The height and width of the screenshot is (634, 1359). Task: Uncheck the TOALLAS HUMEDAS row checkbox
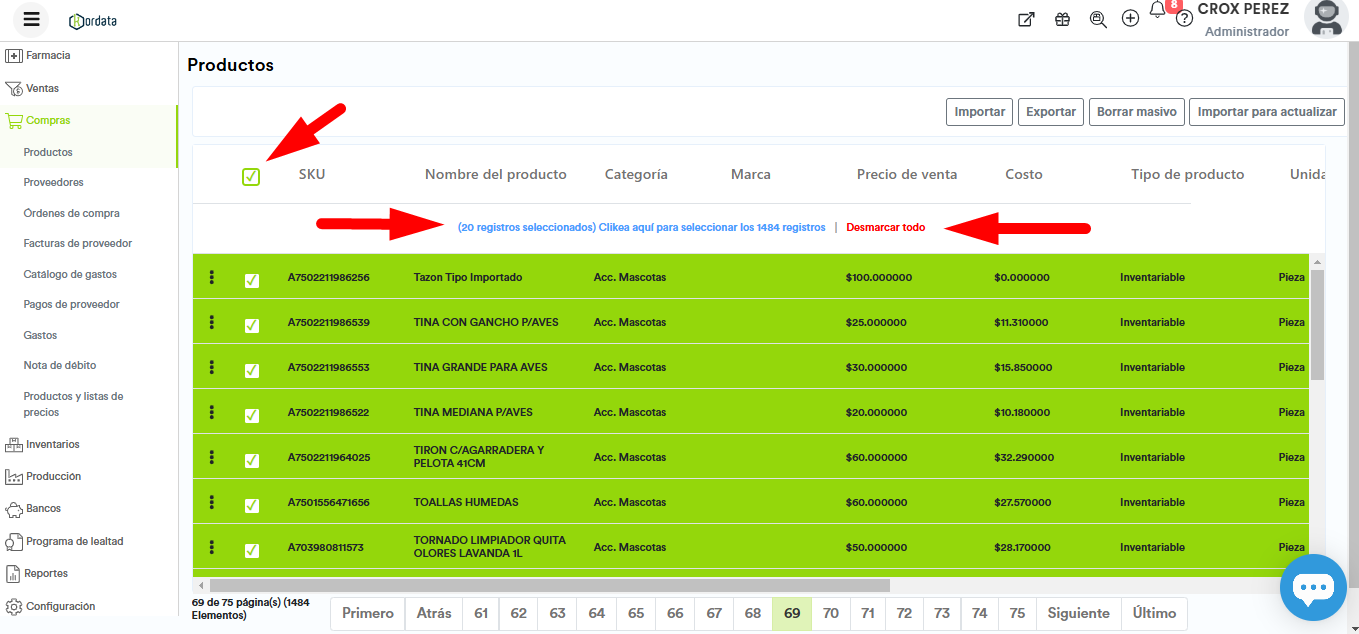coord(252,505)
